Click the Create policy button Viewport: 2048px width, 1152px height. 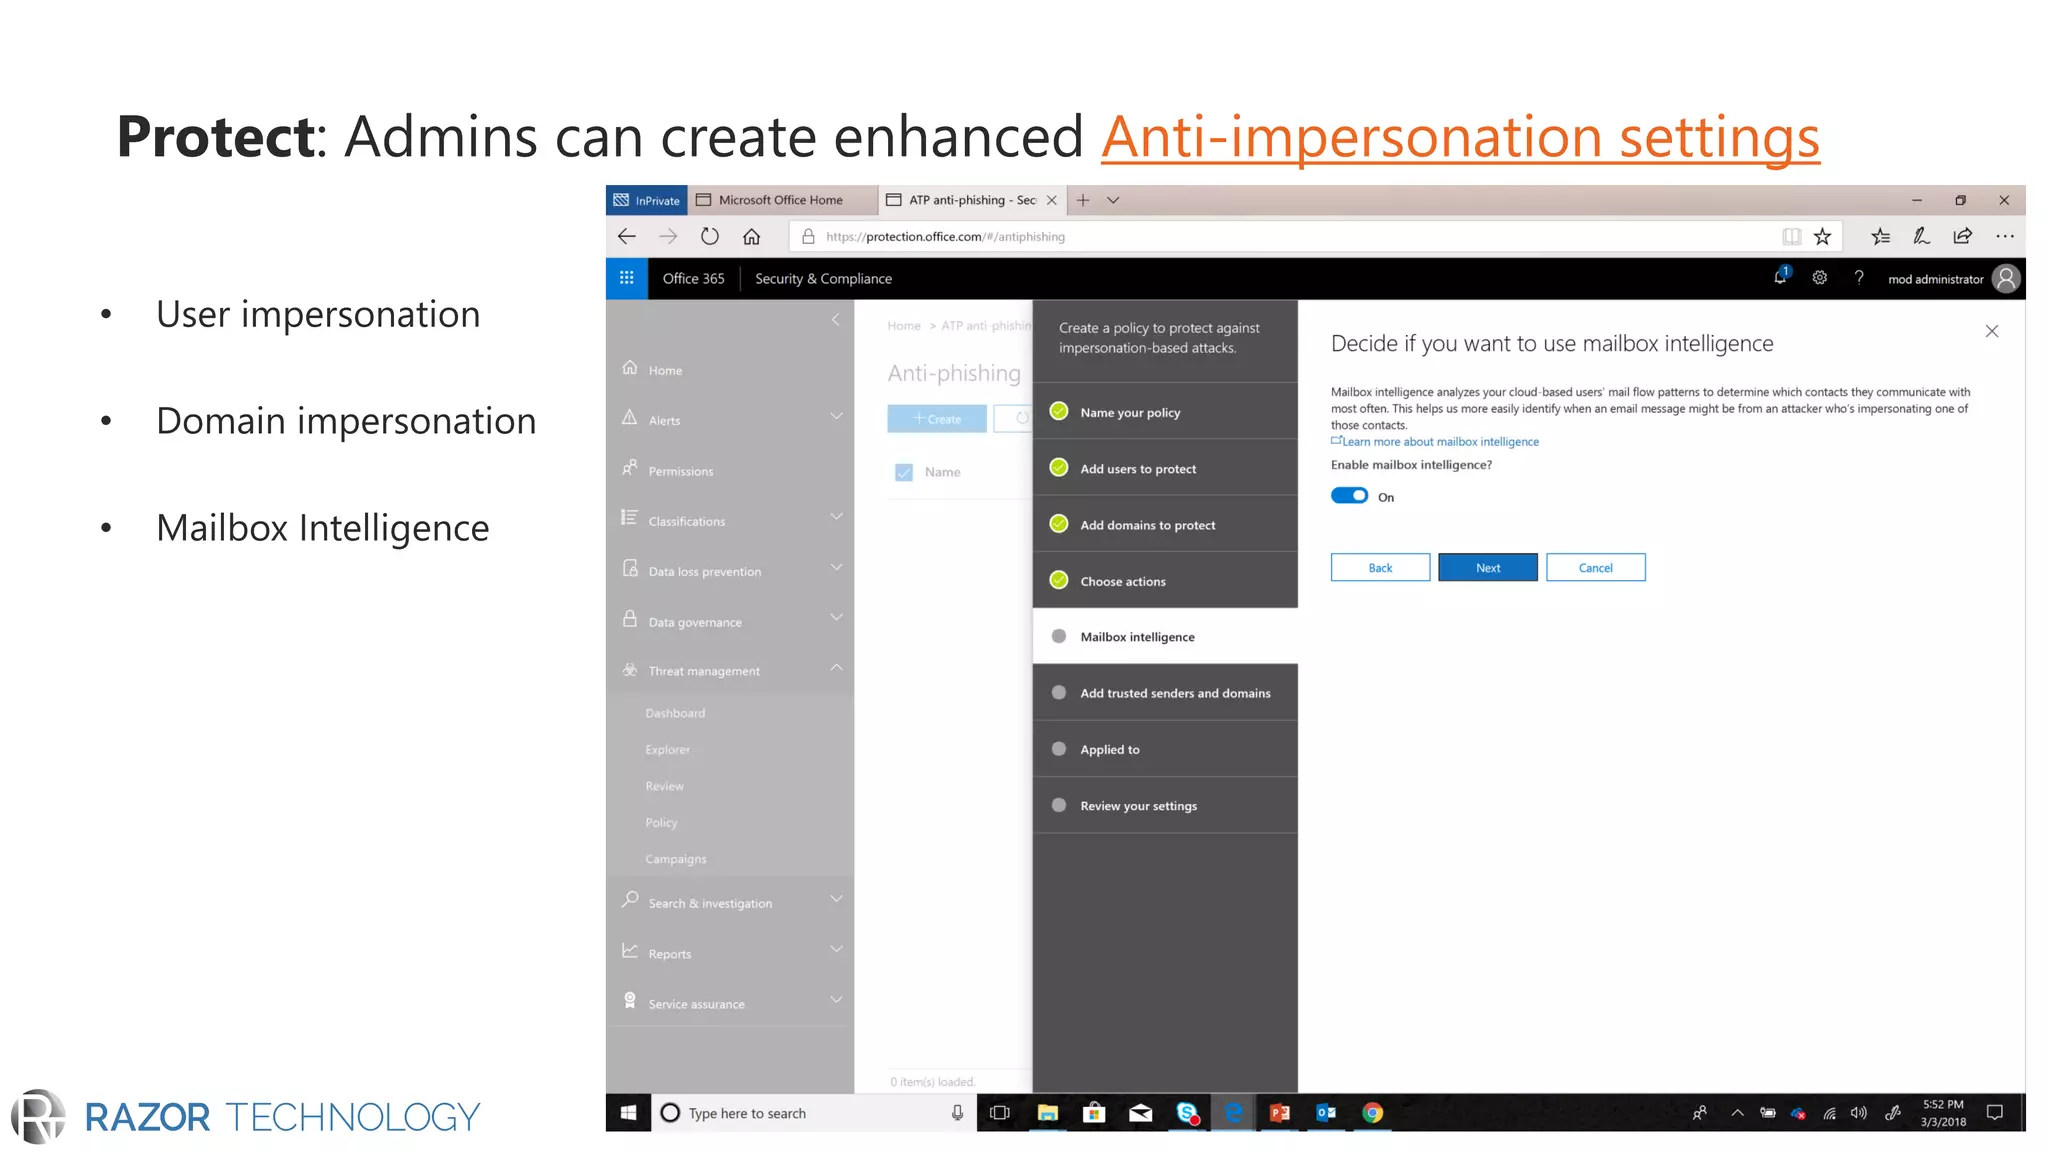click(937, 418)
